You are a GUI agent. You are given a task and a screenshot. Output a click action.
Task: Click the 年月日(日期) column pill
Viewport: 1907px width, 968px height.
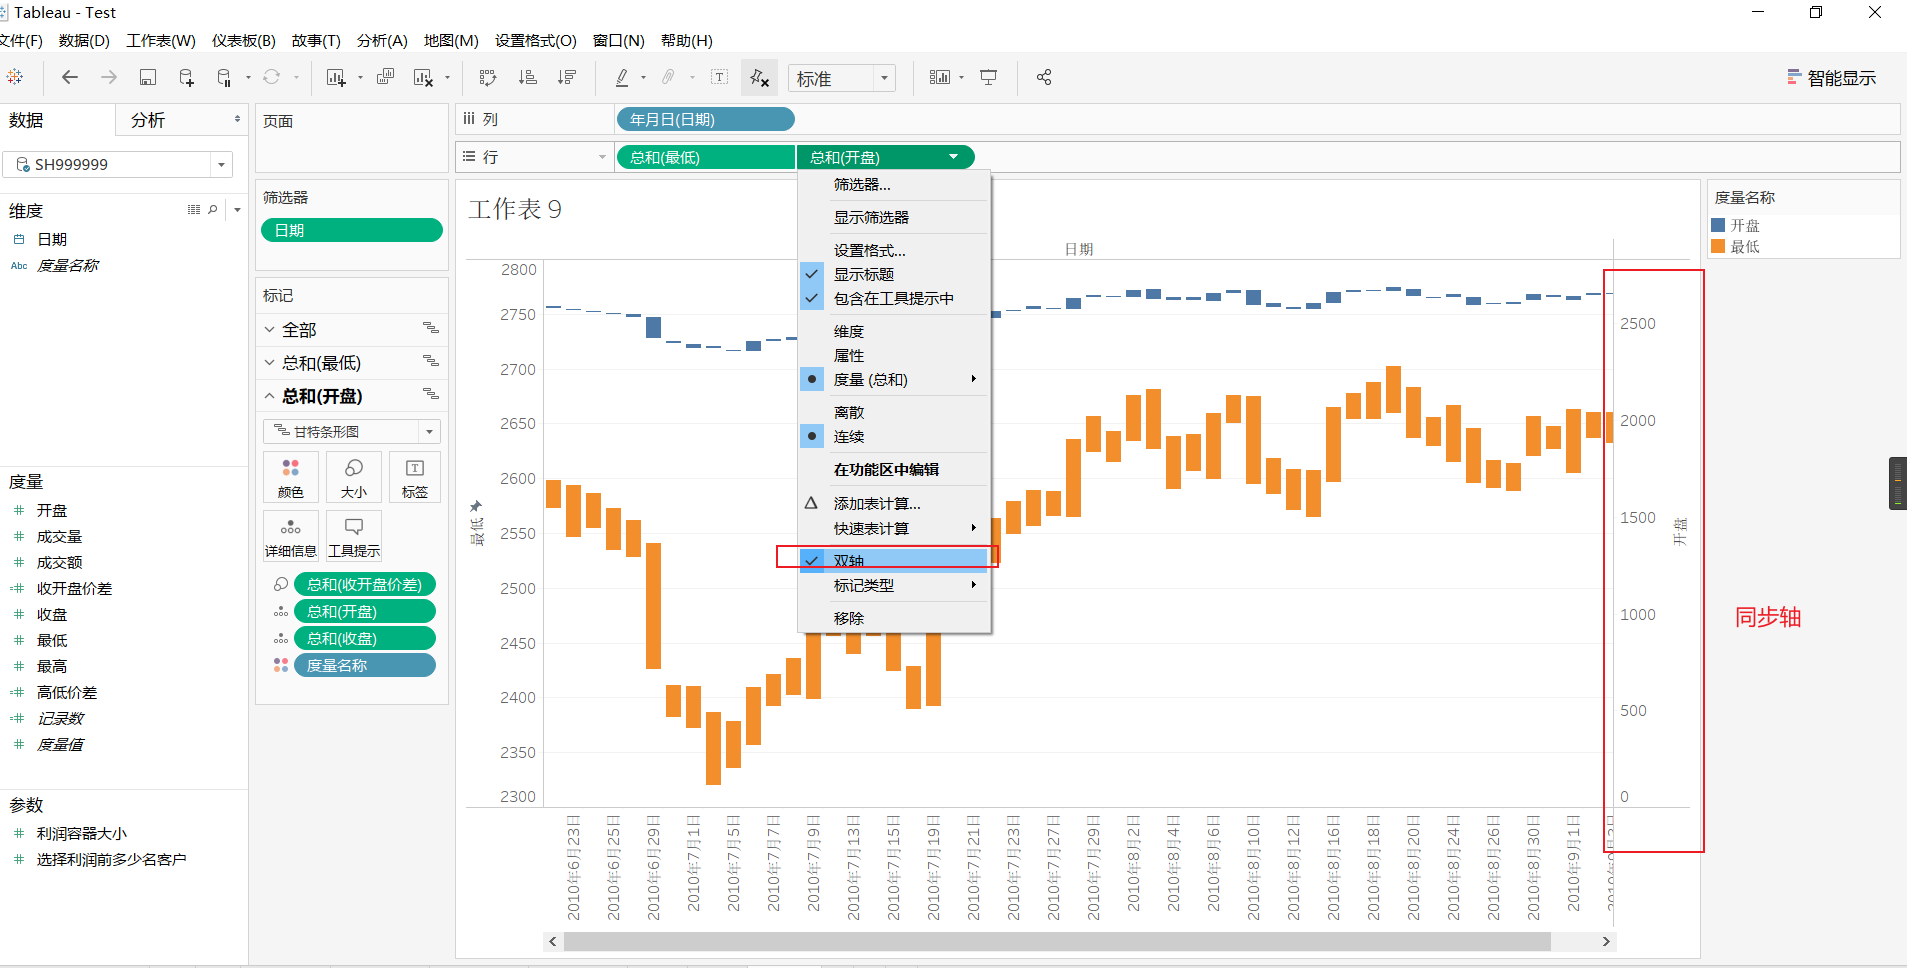point(706,119)
